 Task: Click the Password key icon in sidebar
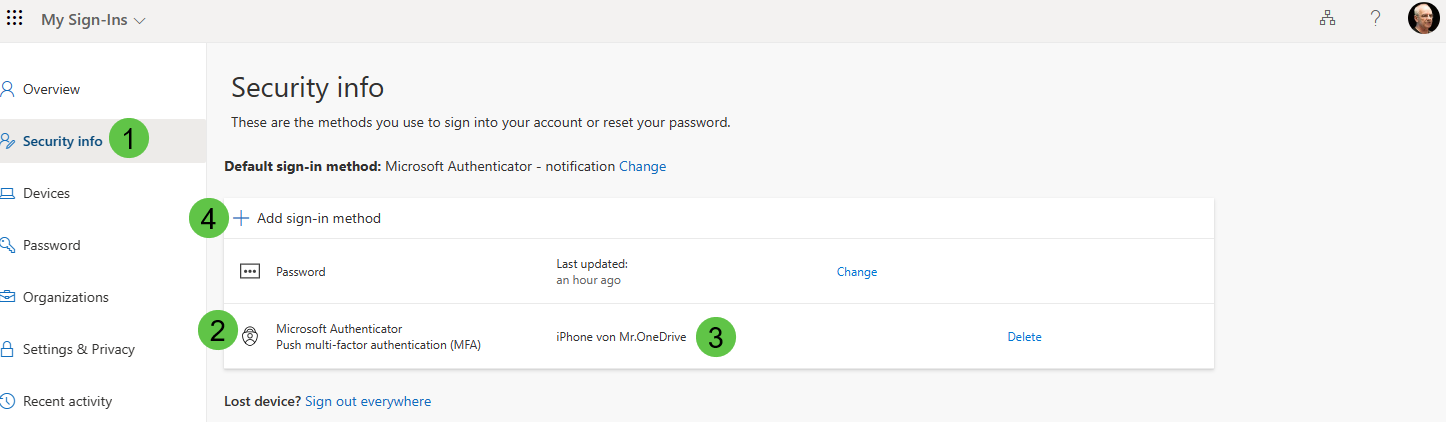click(8, 245)
